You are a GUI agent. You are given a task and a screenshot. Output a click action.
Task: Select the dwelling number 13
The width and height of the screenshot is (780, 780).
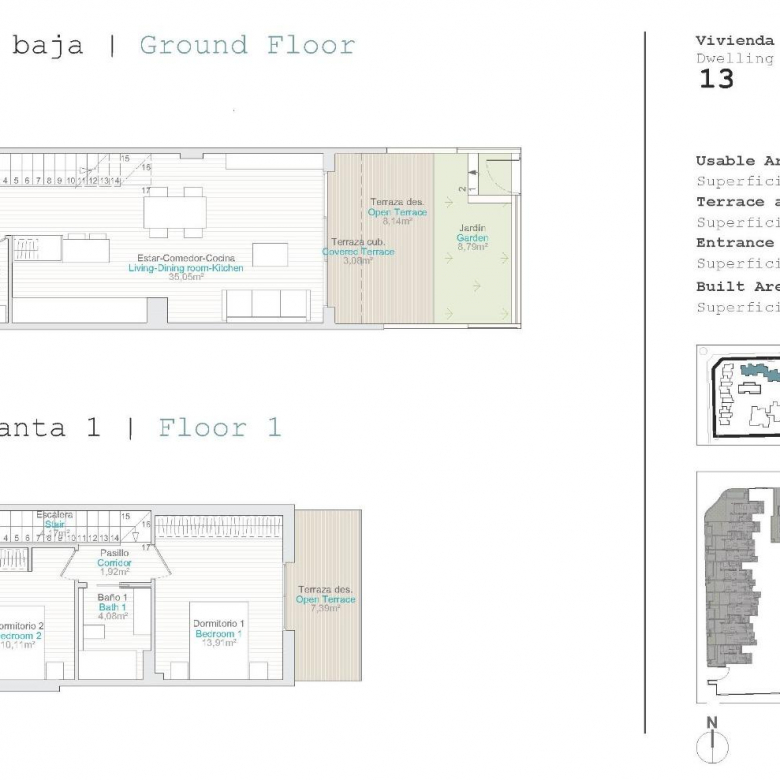pos(716,80)
